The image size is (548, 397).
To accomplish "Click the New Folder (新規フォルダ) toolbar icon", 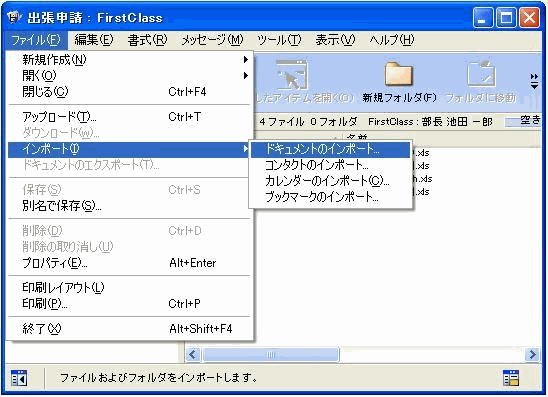I will [398, 74].
